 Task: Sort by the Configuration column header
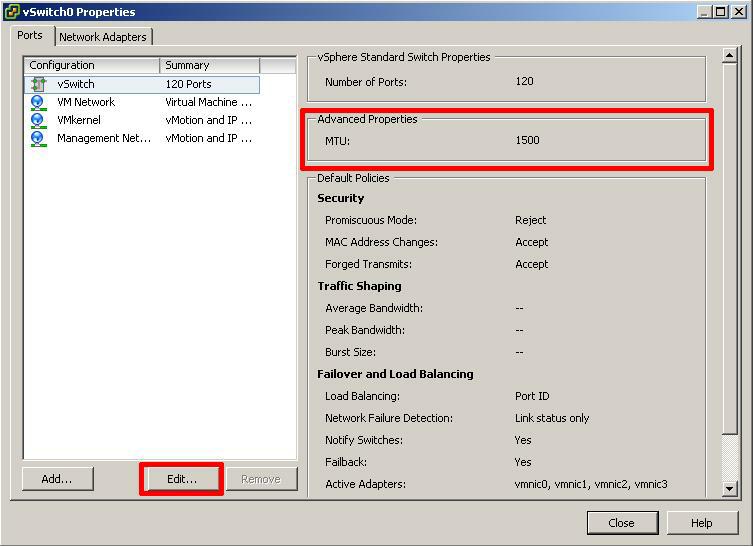pos(92,65)
